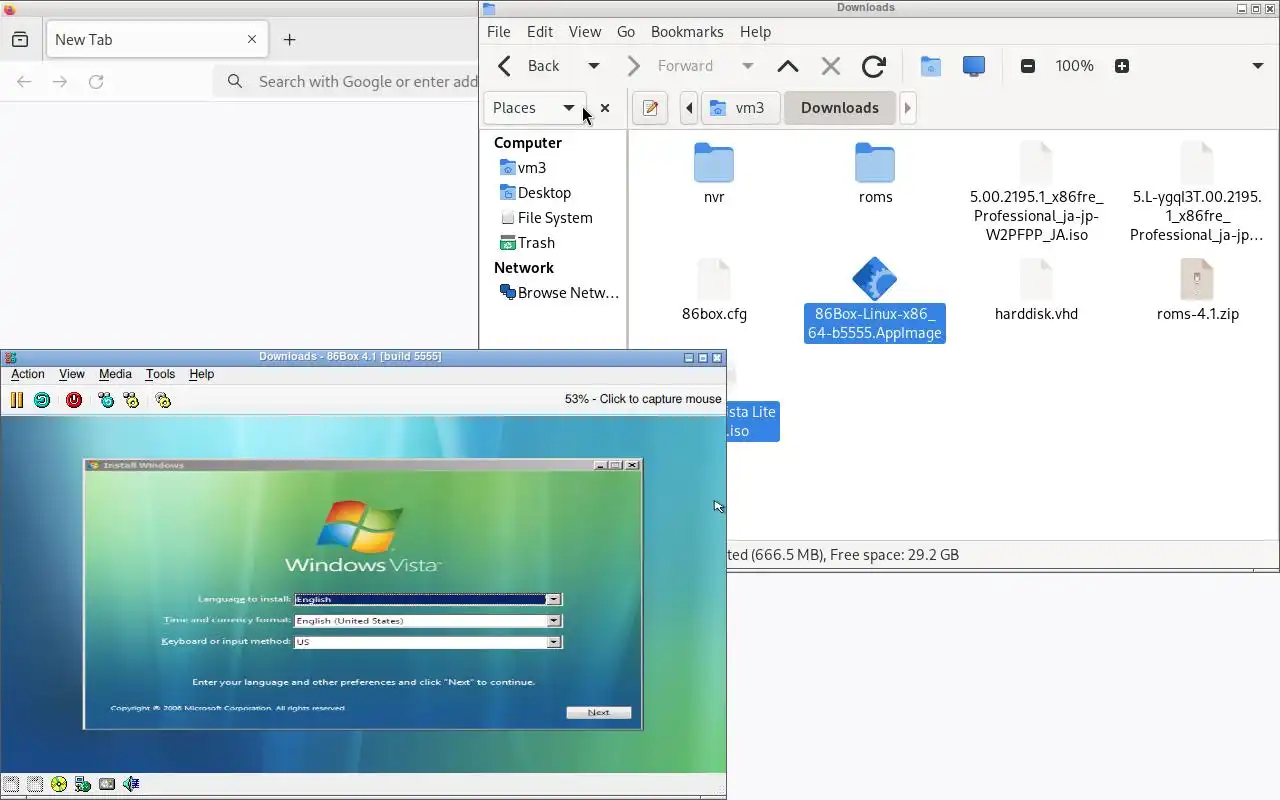Select the harddisk.vhd file
Screen dimensions: 1280x800
tap(1036, 290)
